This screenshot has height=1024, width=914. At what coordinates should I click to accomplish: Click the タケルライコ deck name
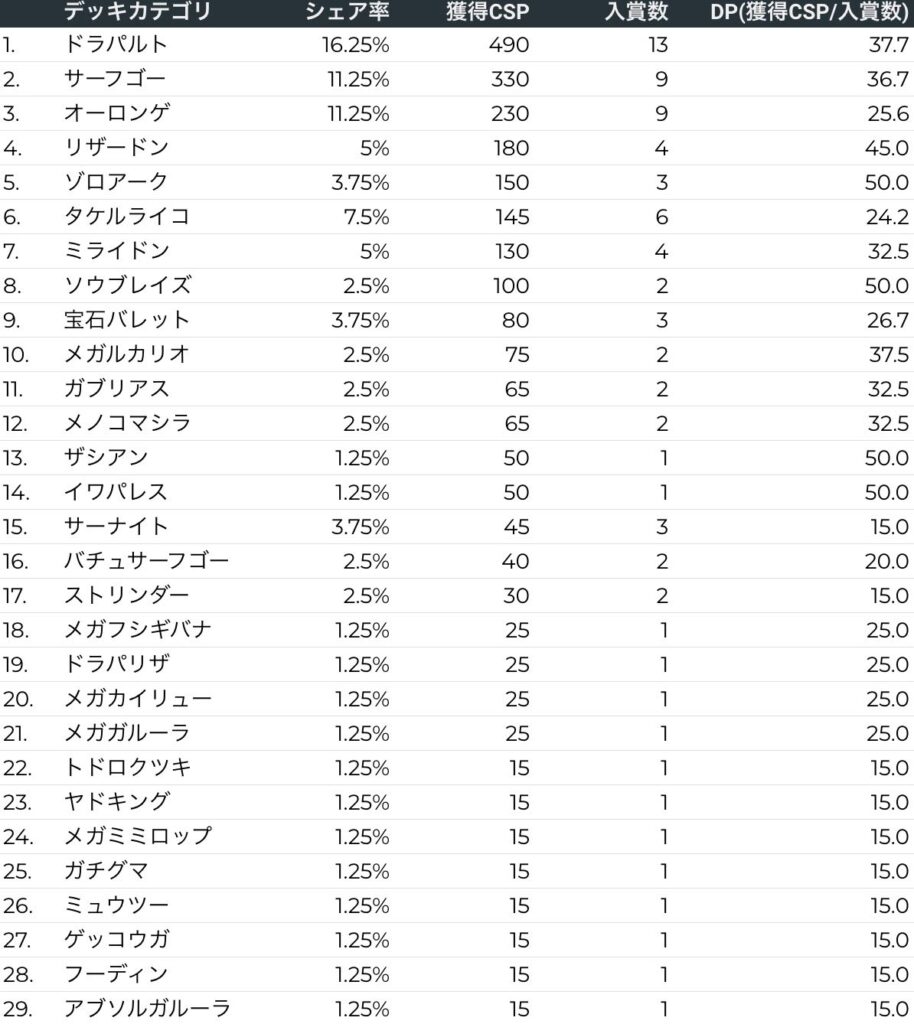pos(126,217)
